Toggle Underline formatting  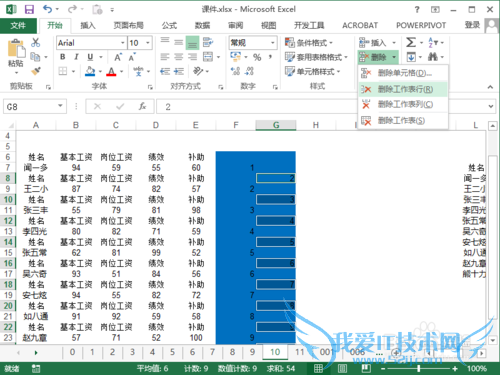click(x=90, y=57)
